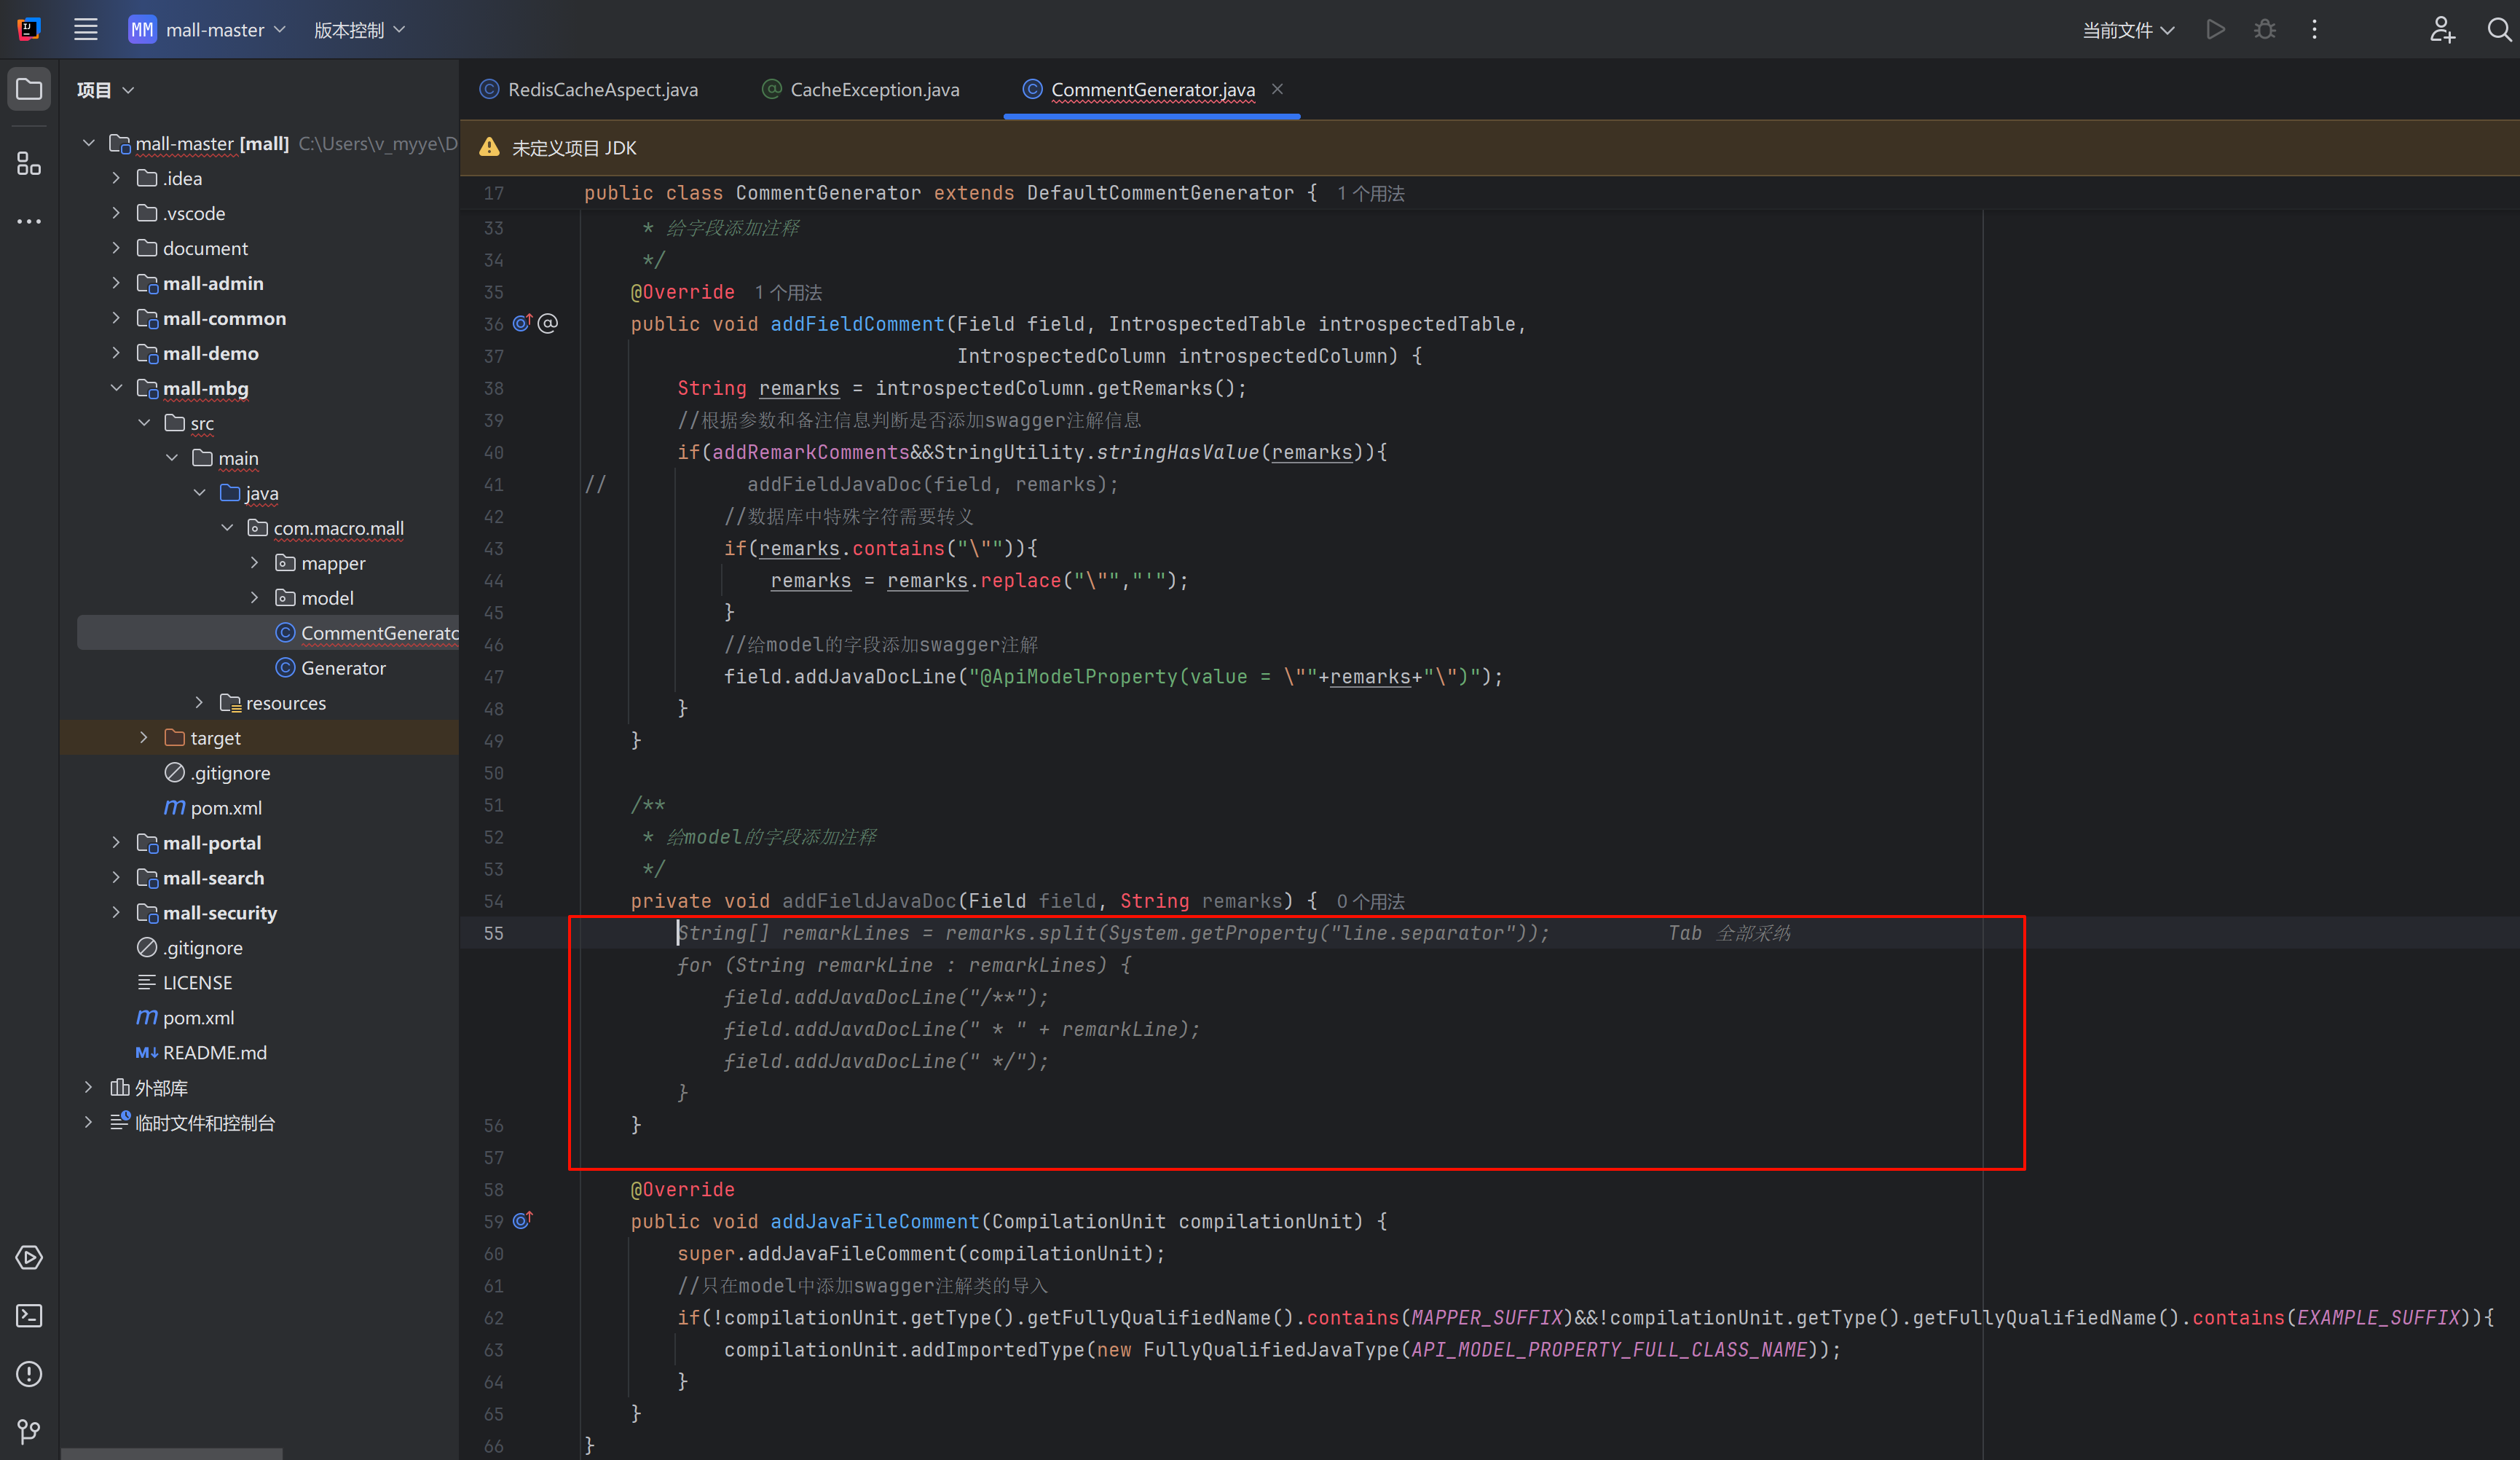Switch to CacheException.java tab

click(874, 90)
